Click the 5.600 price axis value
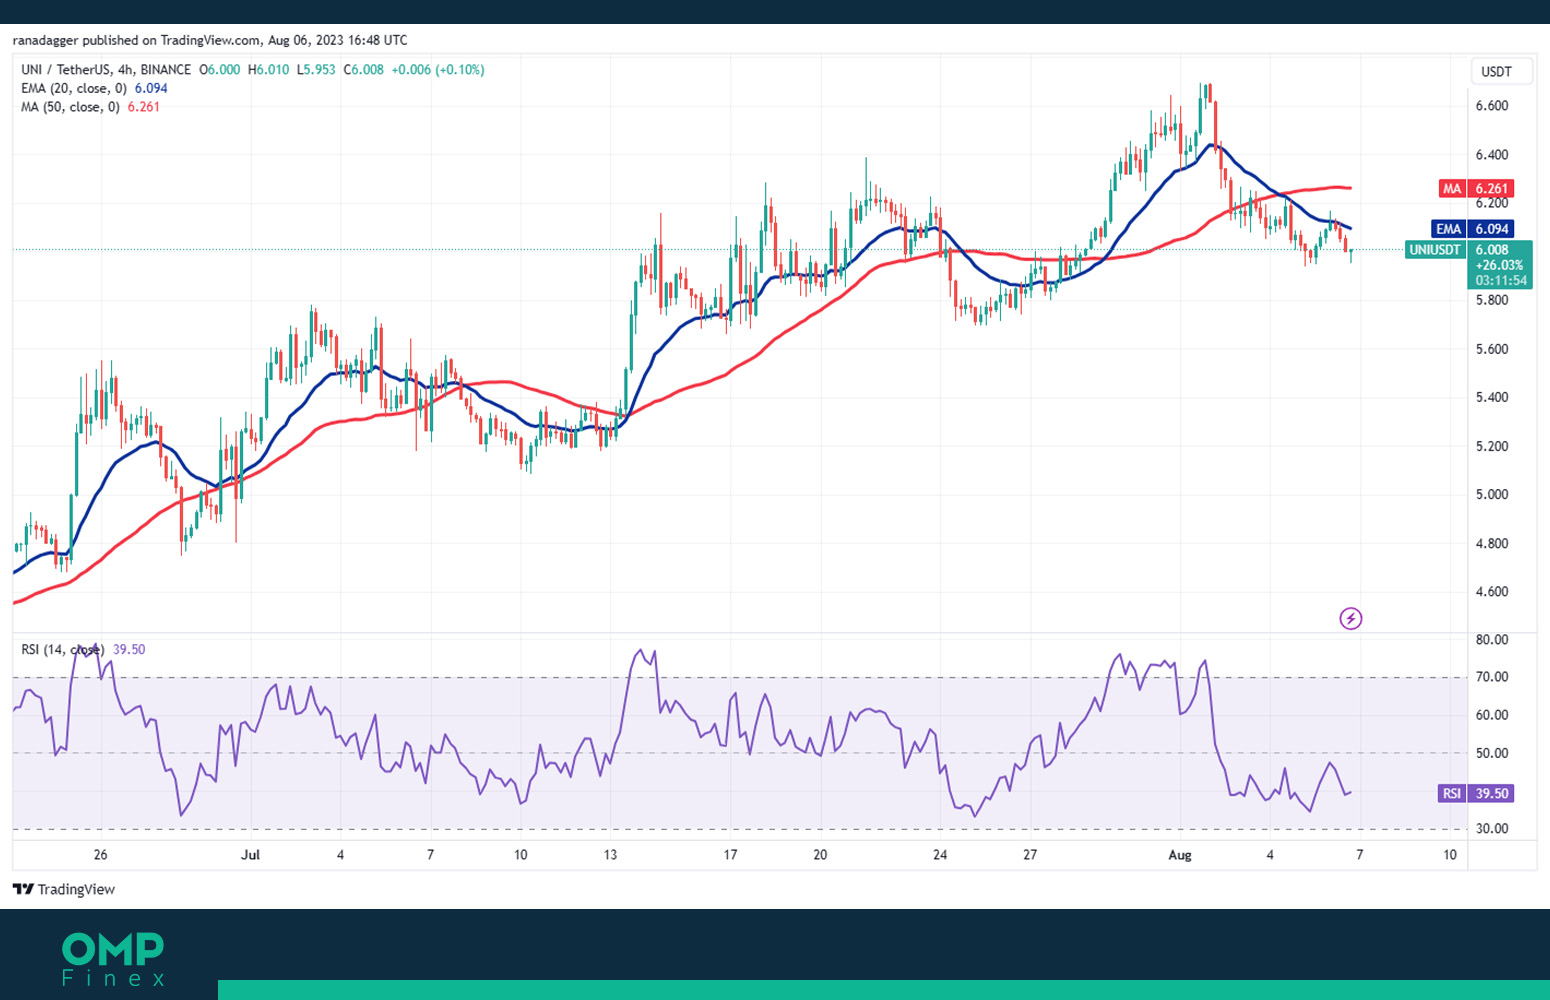Image resolution: width=1550 pixels, height=1000 pixels. (x=1492, y=349)
